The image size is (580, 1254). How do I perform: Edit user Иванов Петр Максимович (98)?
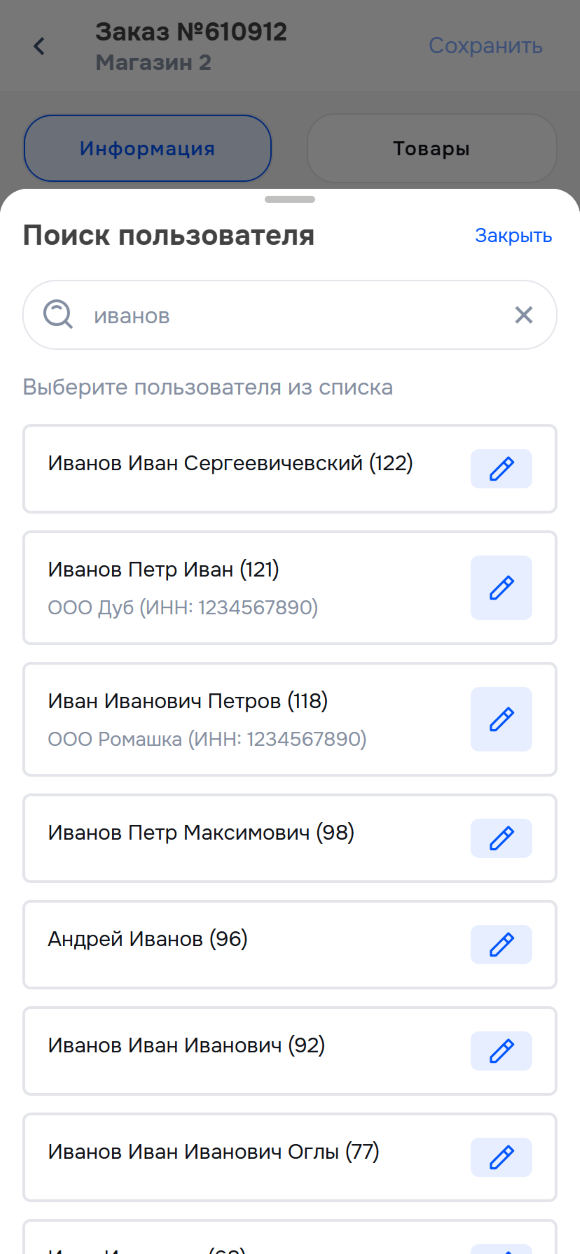[501, 838]
